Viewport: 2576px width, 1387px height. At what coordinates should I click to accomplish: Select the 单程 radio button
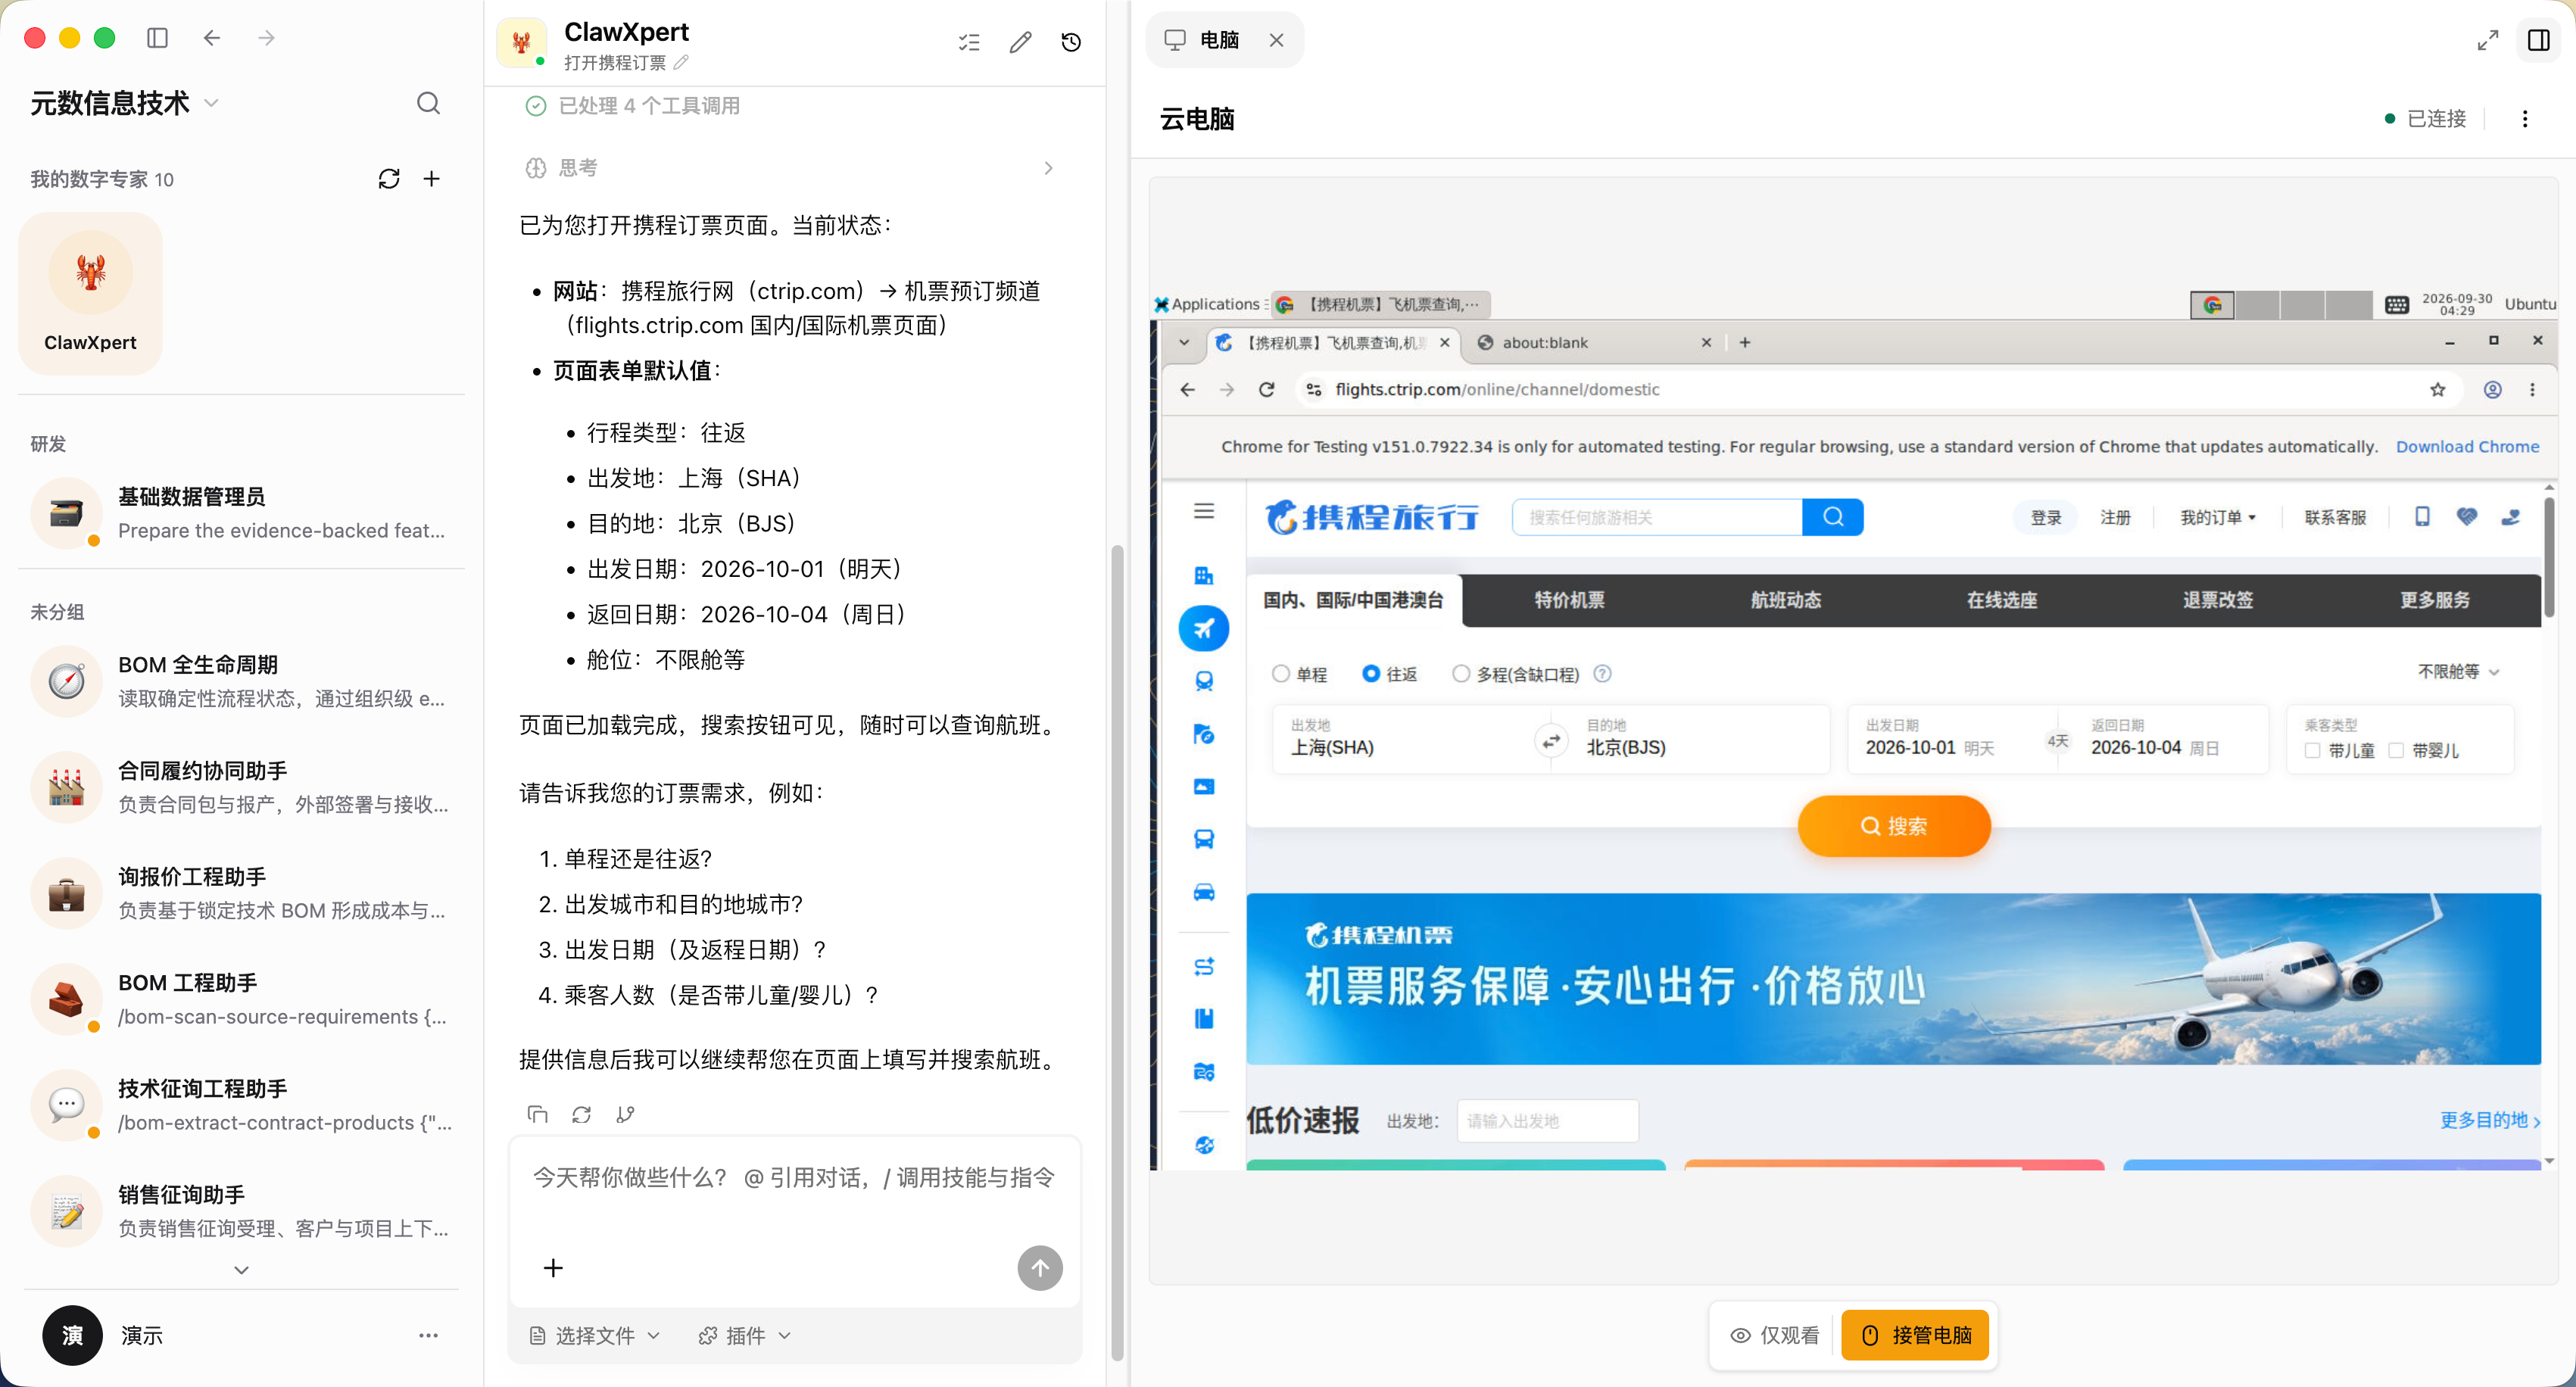[x=1281, y=674]
